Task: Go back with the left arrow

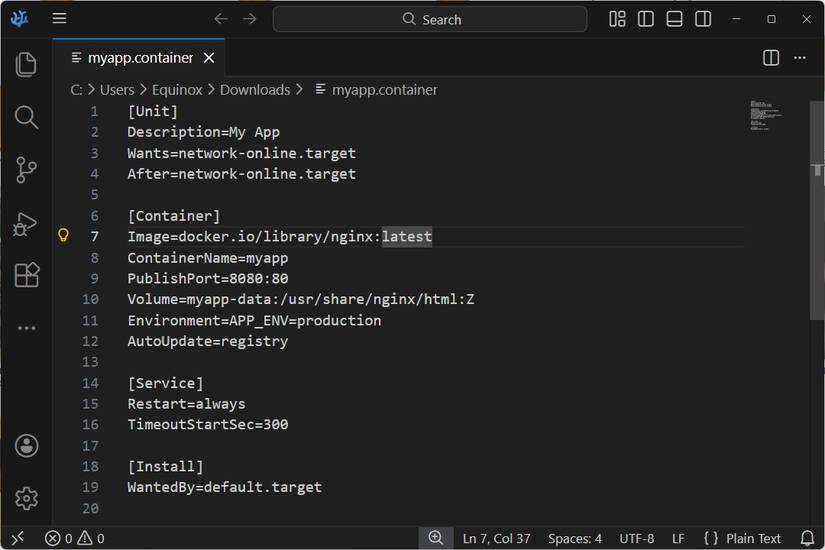Action: [221, 19]
